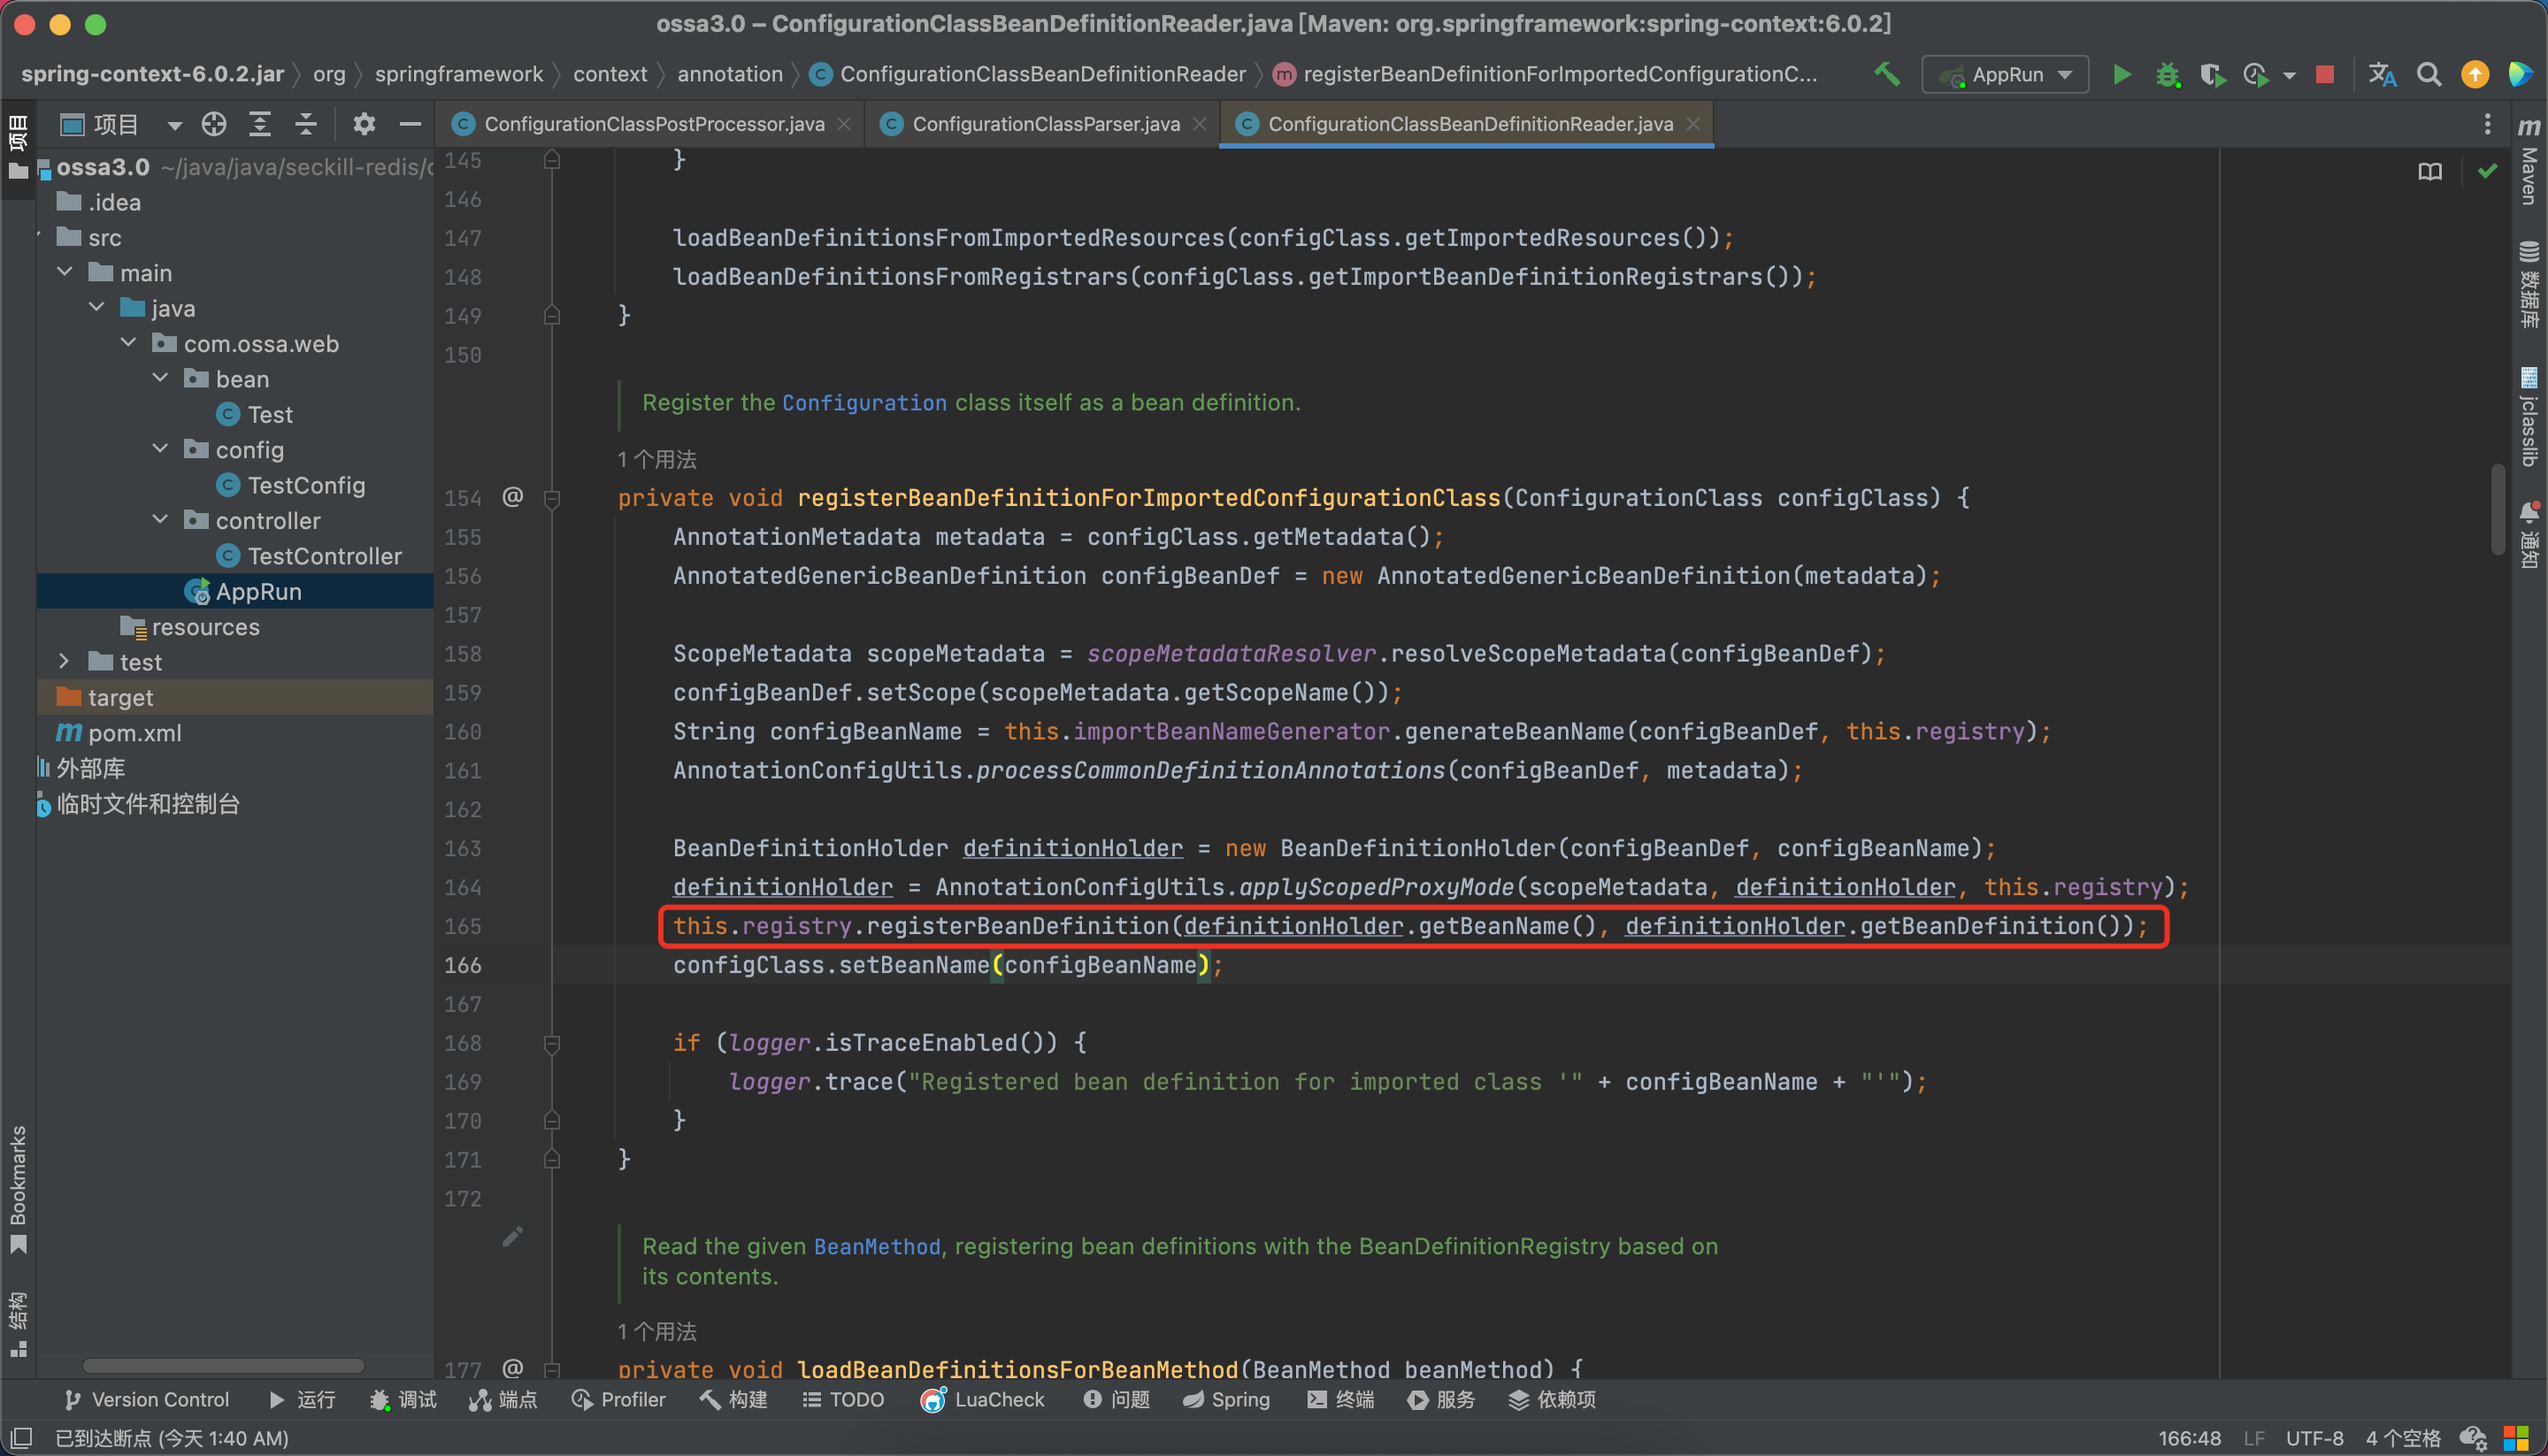Click the Configuration link in doc comment
The height and width of the screenshot is (1456, 2548).
(x=864, y=403)
